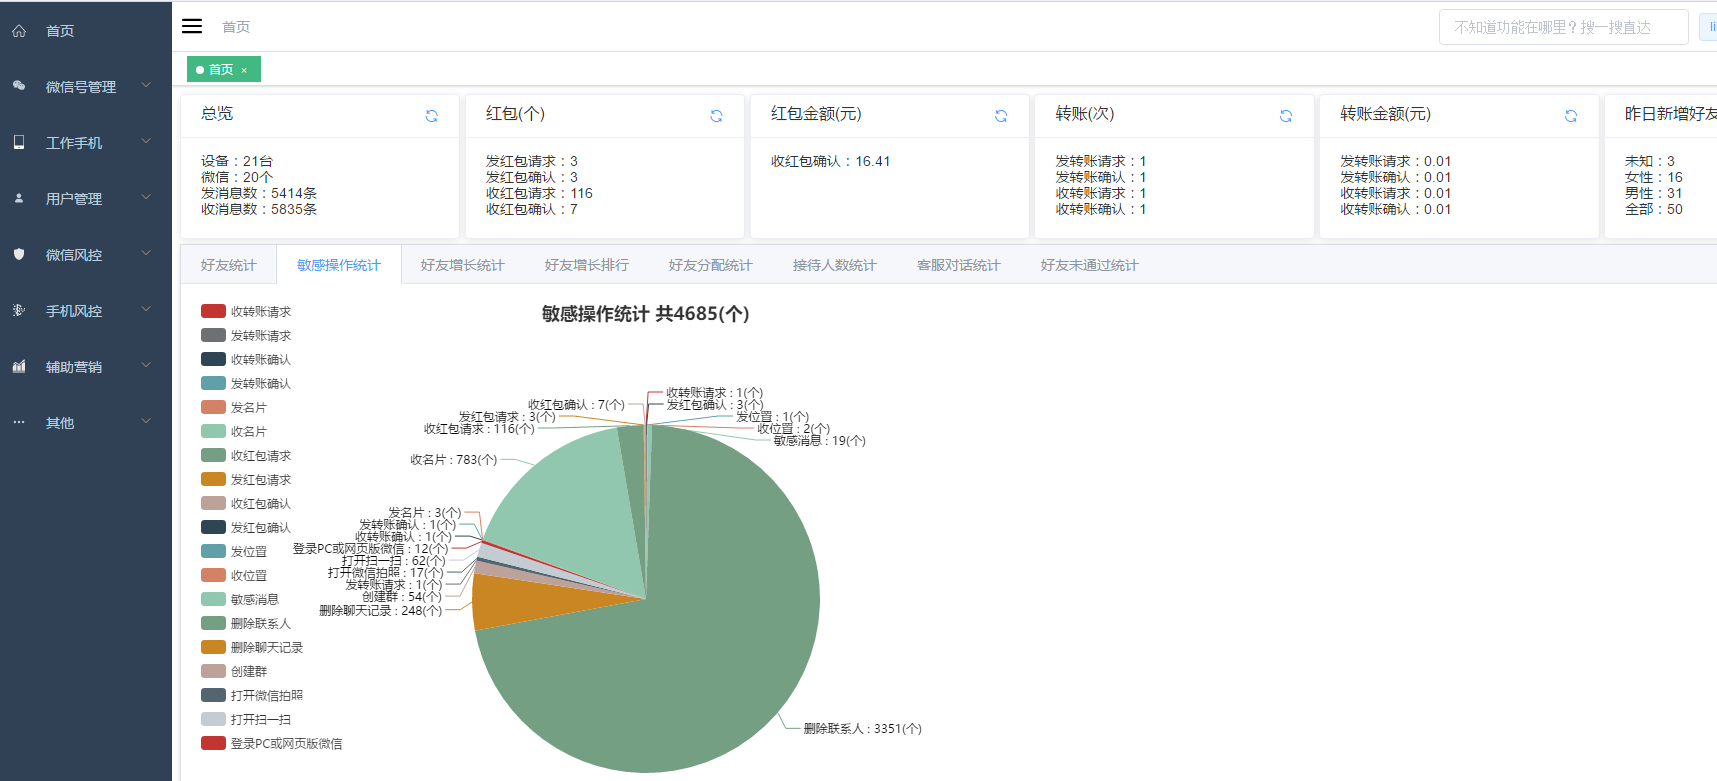Switch to 好友增长统计 tab

(463, 265)
